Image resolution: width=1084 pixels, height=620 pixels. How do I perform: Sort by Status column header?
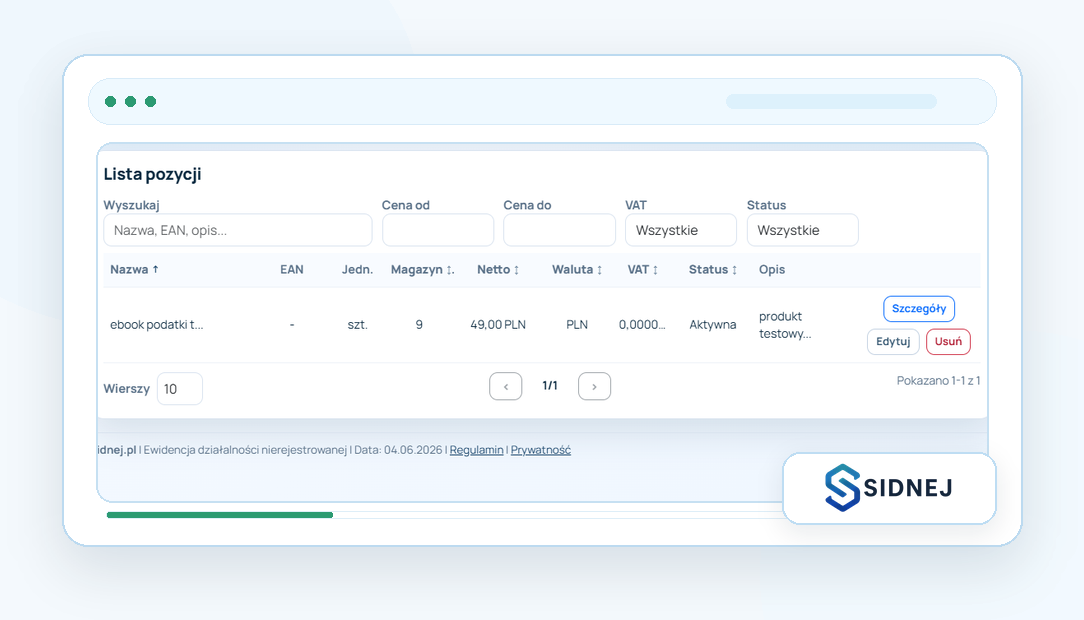coord(713,270)
